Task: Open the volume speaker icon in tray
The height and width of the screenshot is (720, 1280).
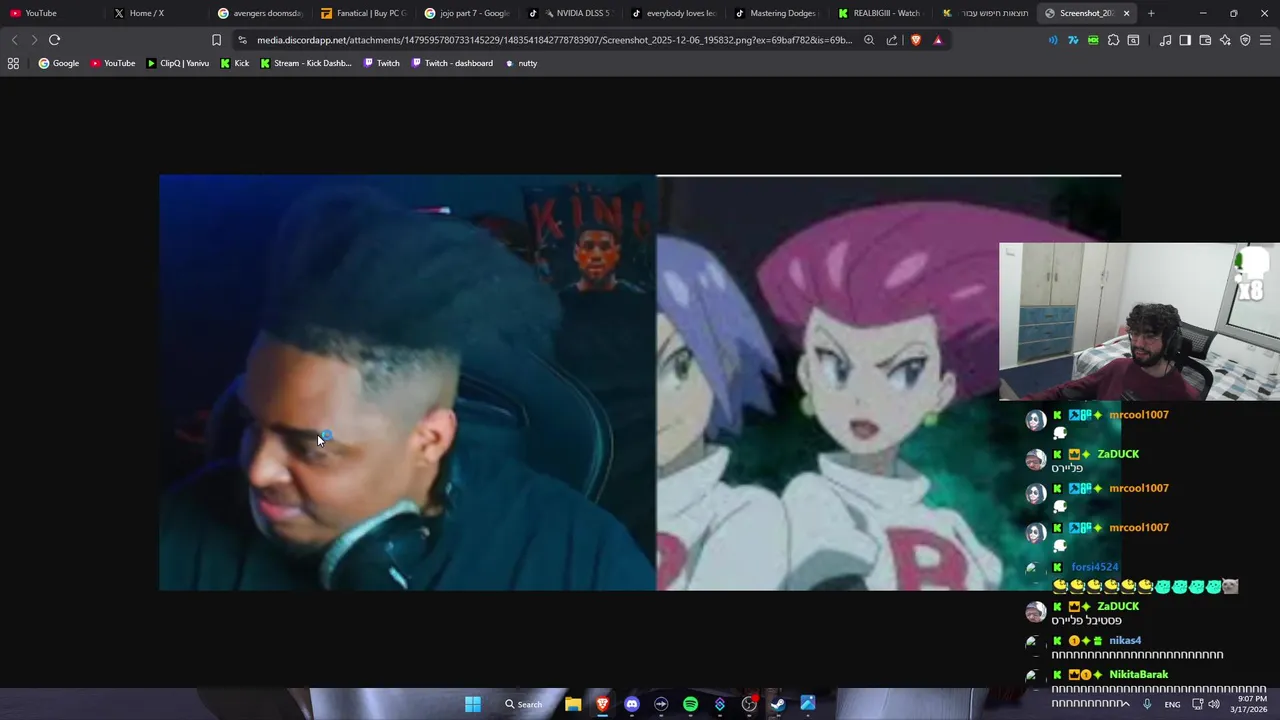Action: point(1214,704)
